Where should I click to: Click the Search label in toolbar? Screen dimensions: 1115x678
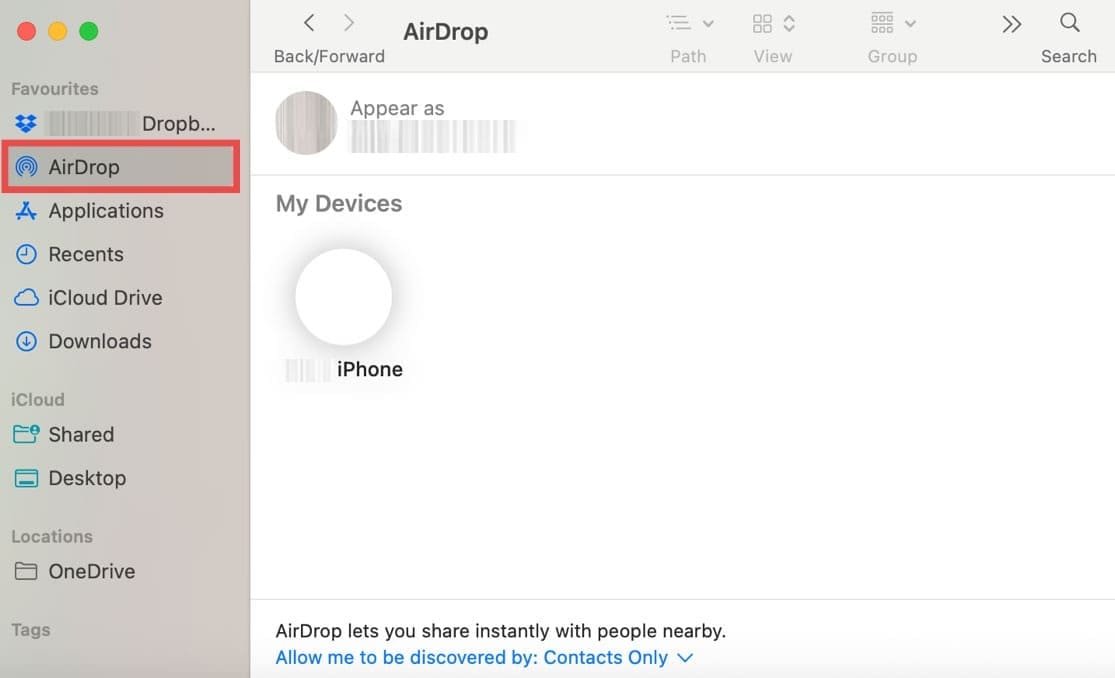[1069, 56]
